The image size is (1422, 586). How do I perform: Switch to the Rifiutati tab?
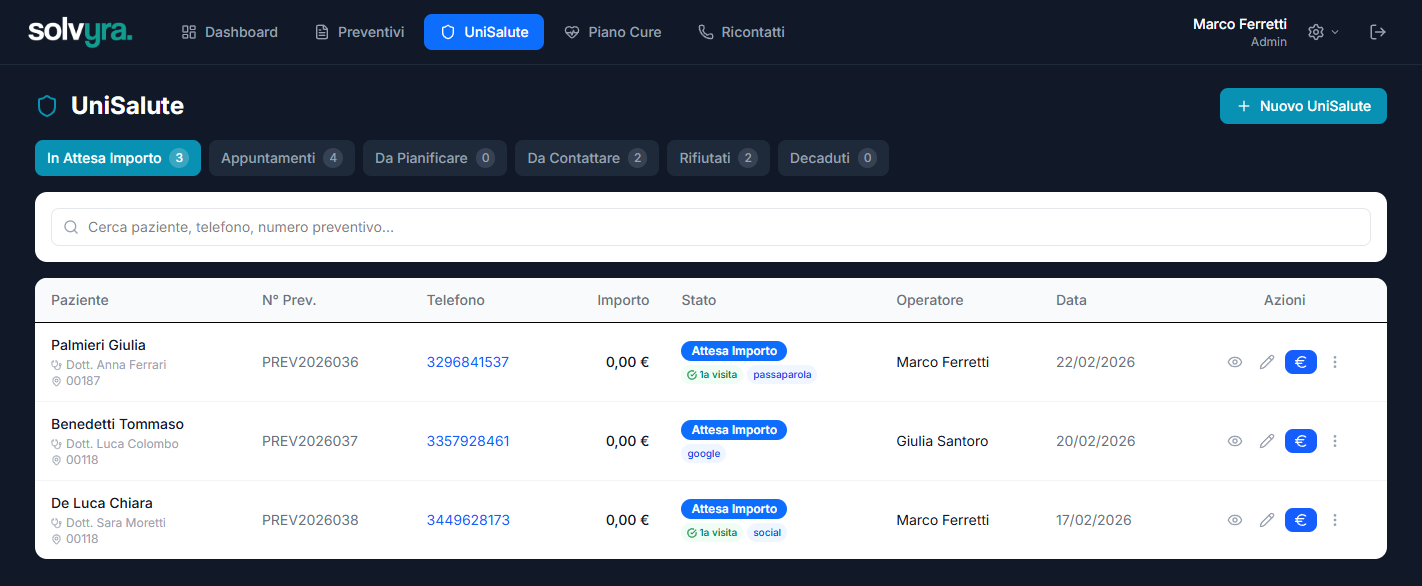[718, 158]
